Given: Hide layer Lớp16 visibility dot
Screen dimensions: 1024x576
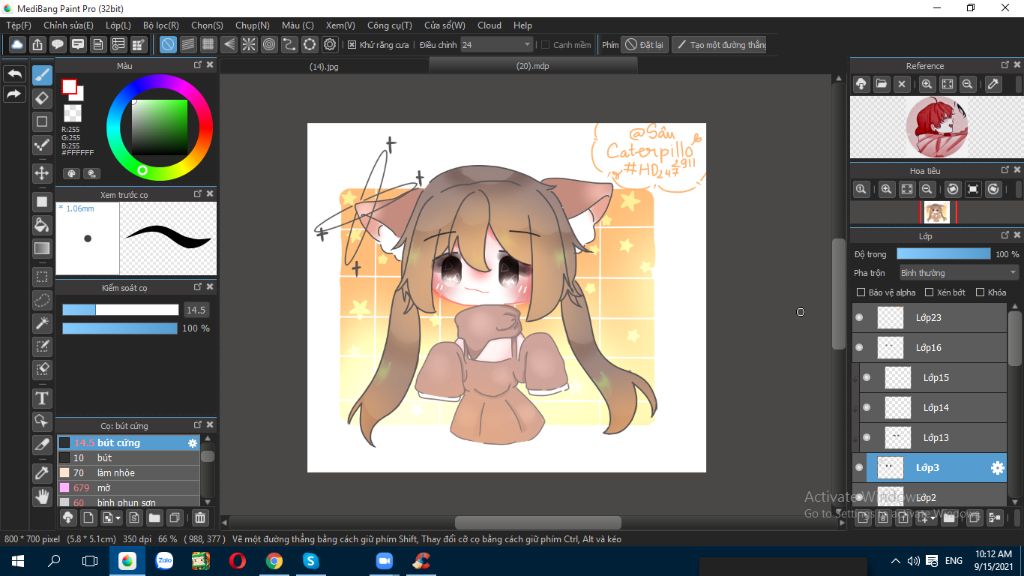Looking at the screenshot, I should (859, 347).
